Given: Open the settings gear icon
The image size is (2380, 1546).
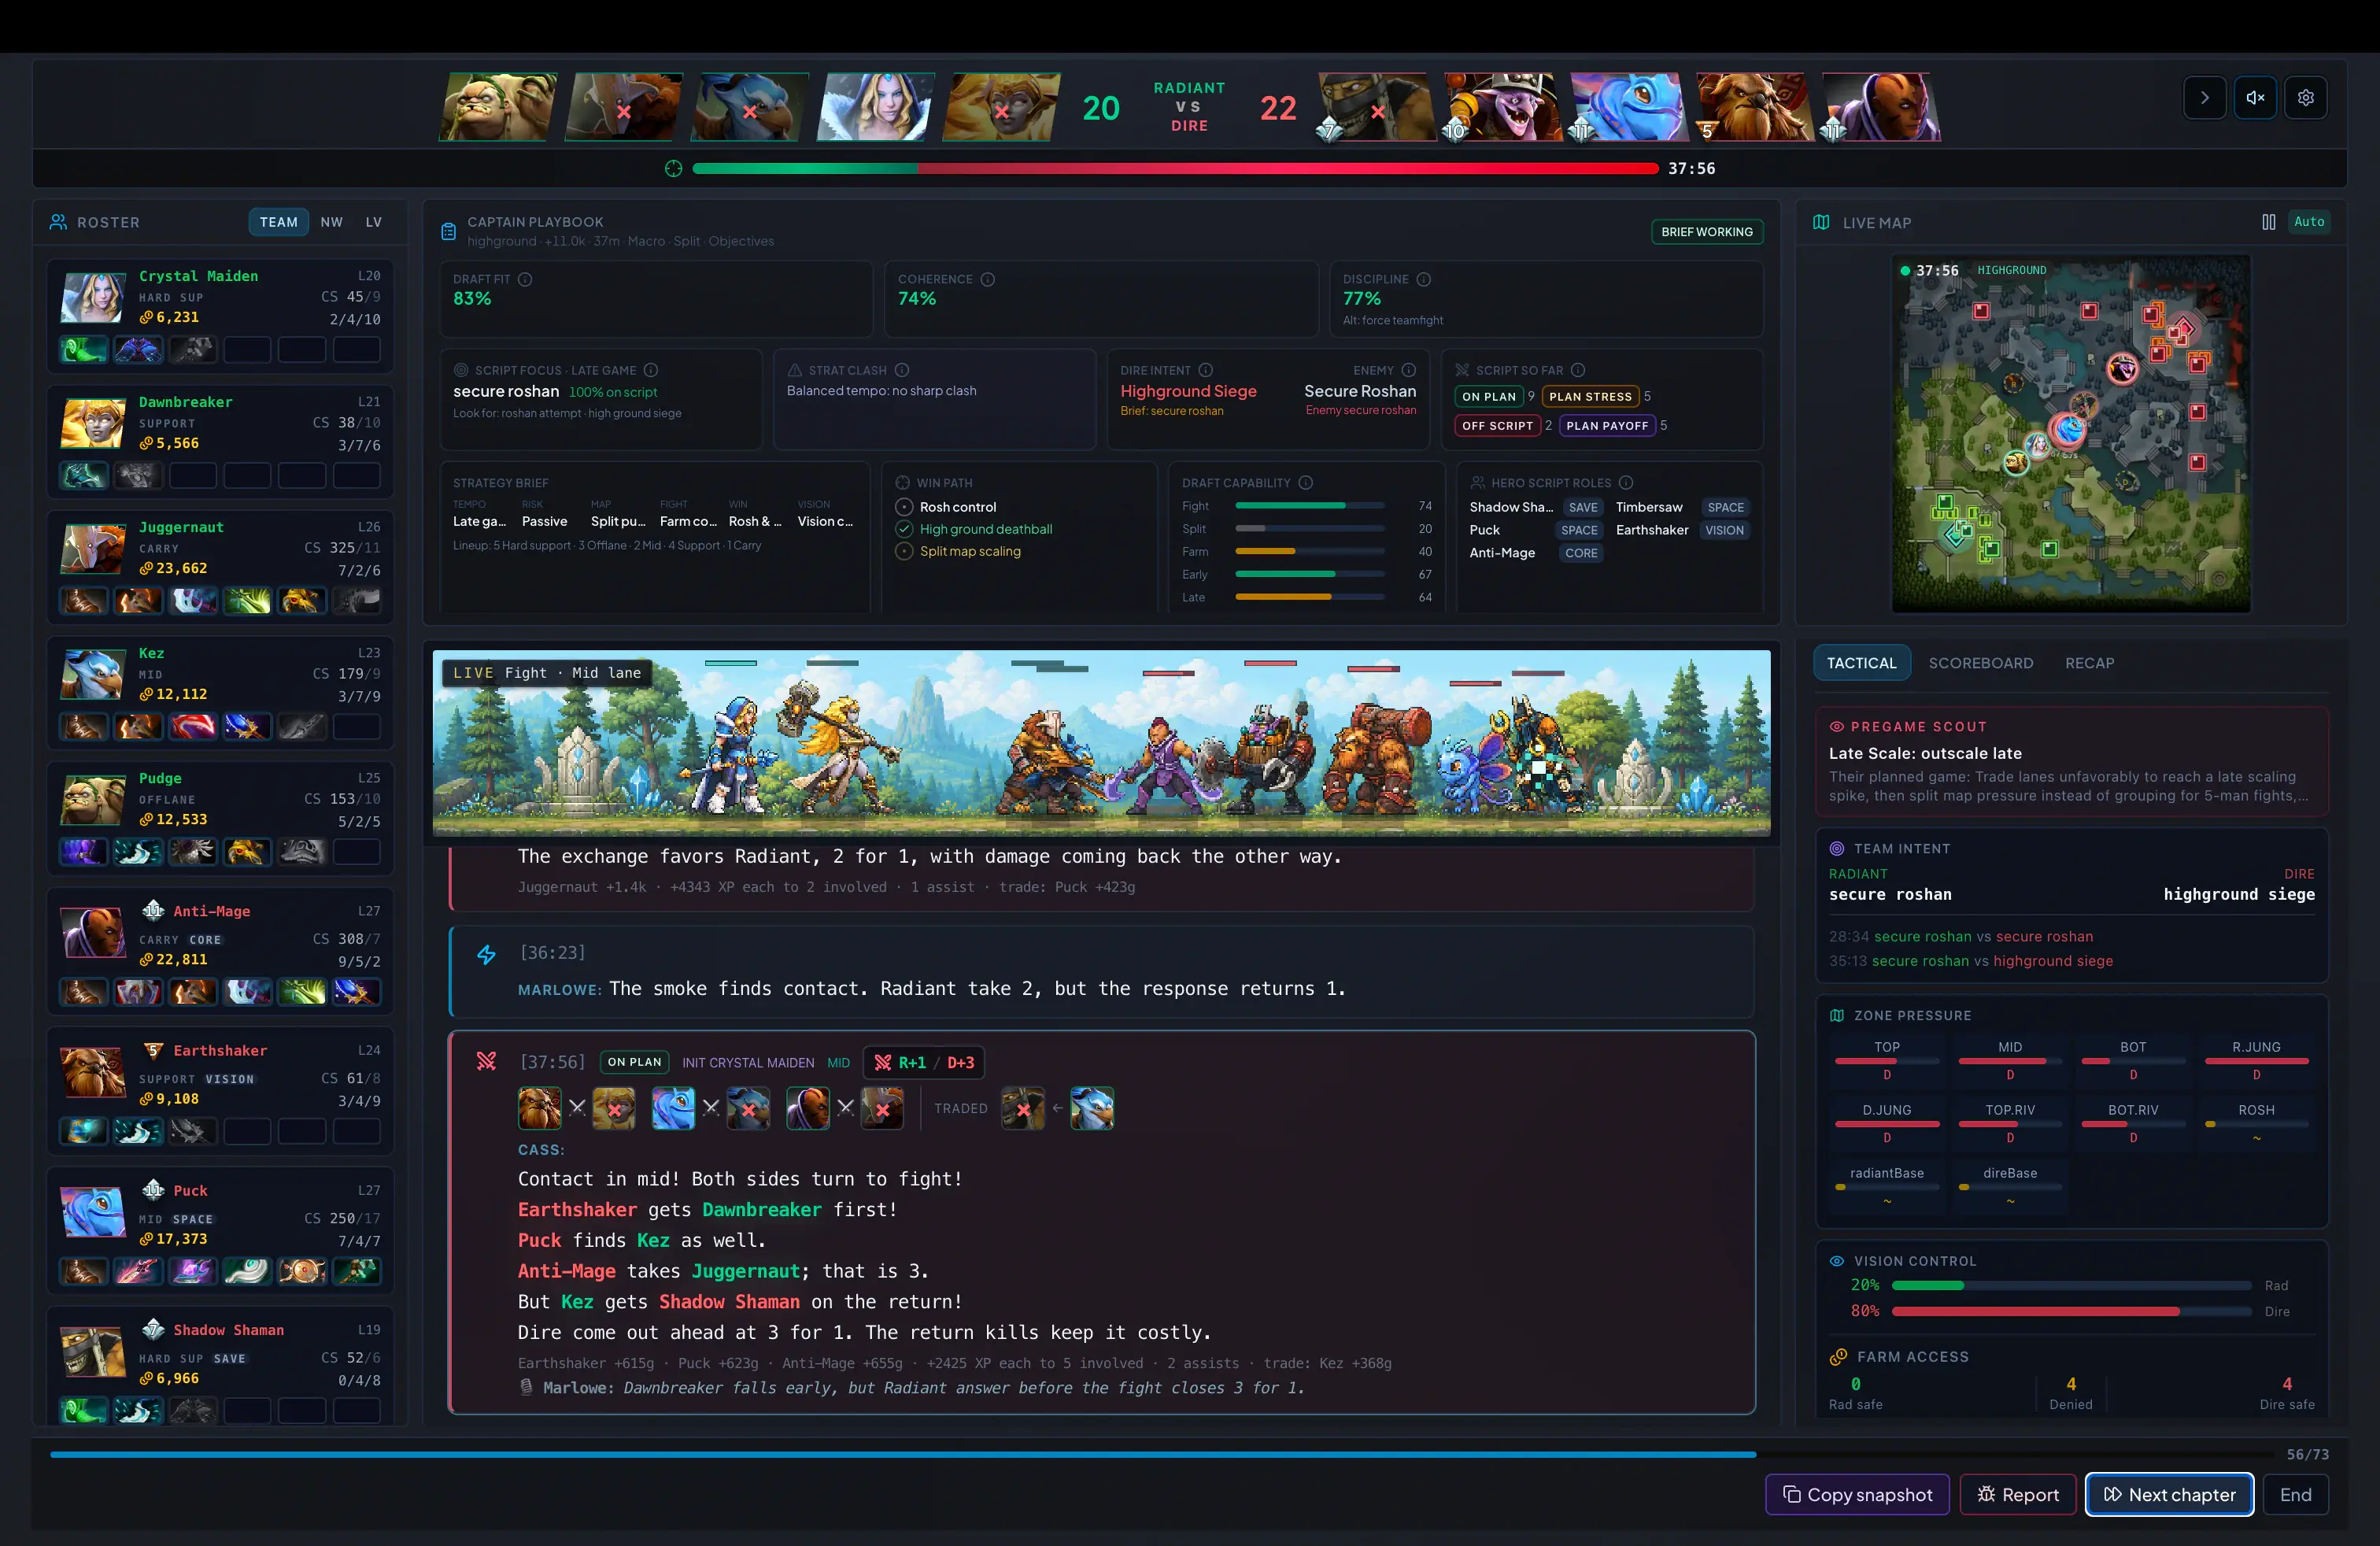Looking at the screenshot, I should pyautogui.click(x=2306, y=98).
